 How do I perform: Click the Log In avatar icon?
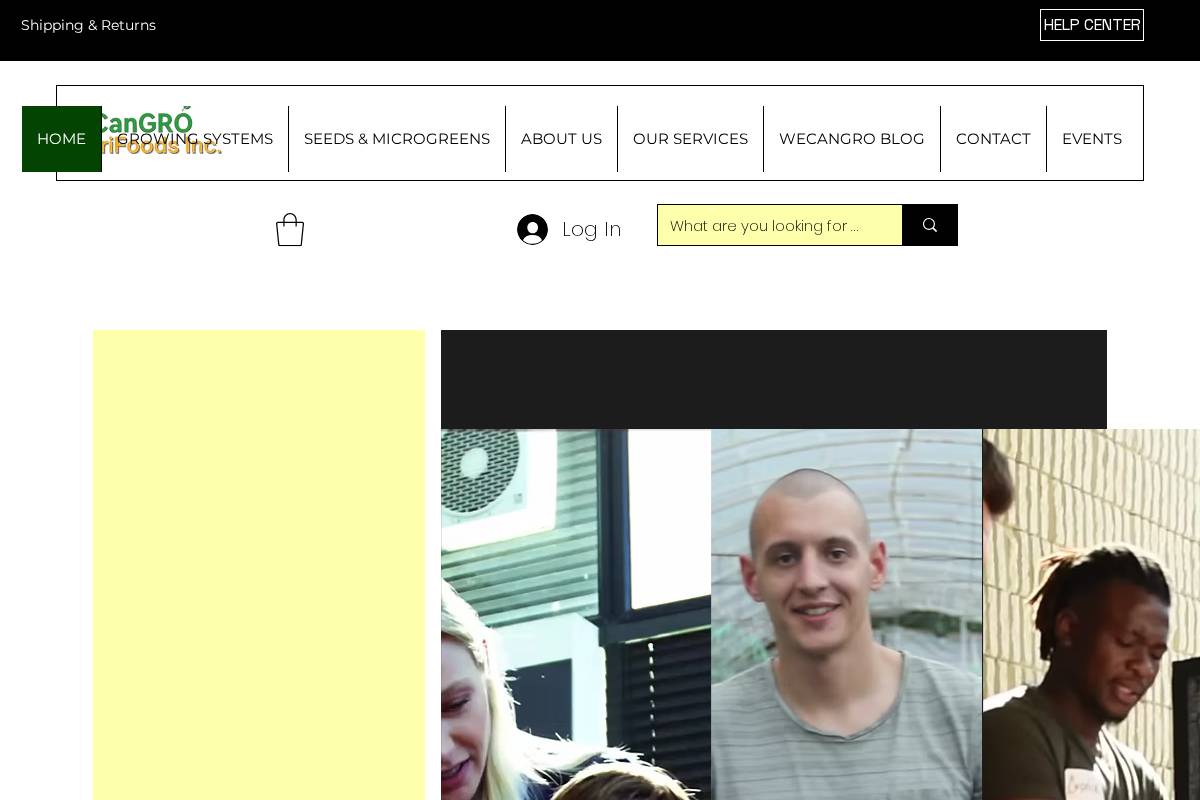click(532, 229)
